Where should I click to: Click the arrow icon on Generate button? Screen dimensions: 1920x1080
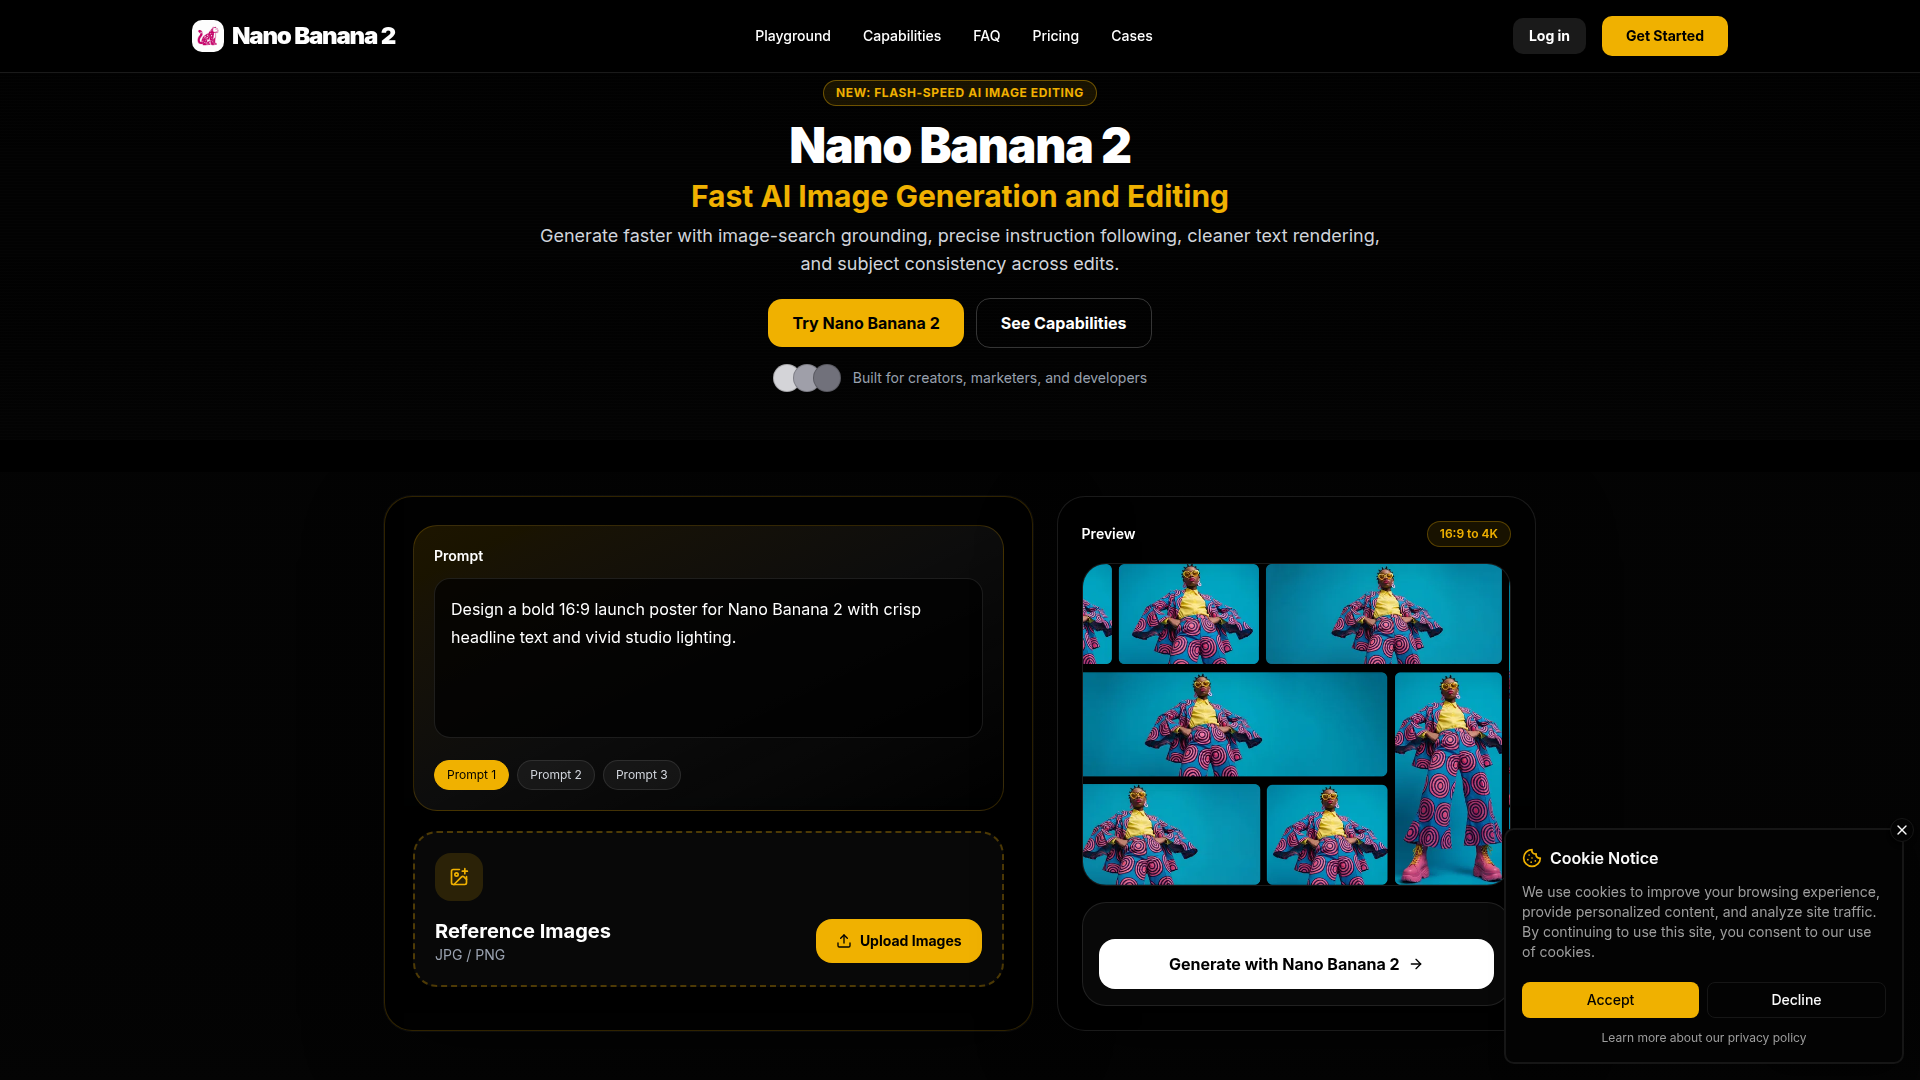click(x=1416, y=964)
